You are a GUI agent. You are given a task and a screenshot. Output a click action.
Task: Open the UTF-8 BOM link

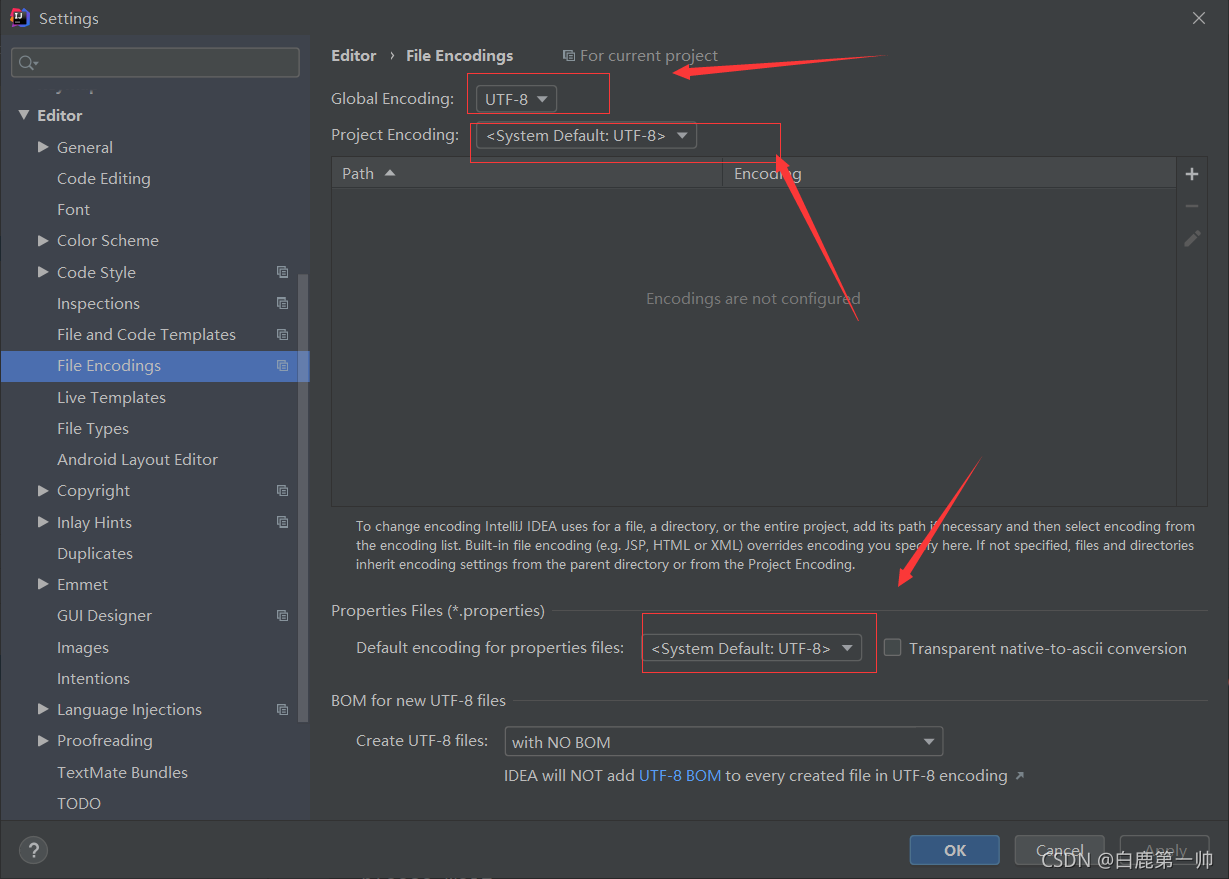680,775
